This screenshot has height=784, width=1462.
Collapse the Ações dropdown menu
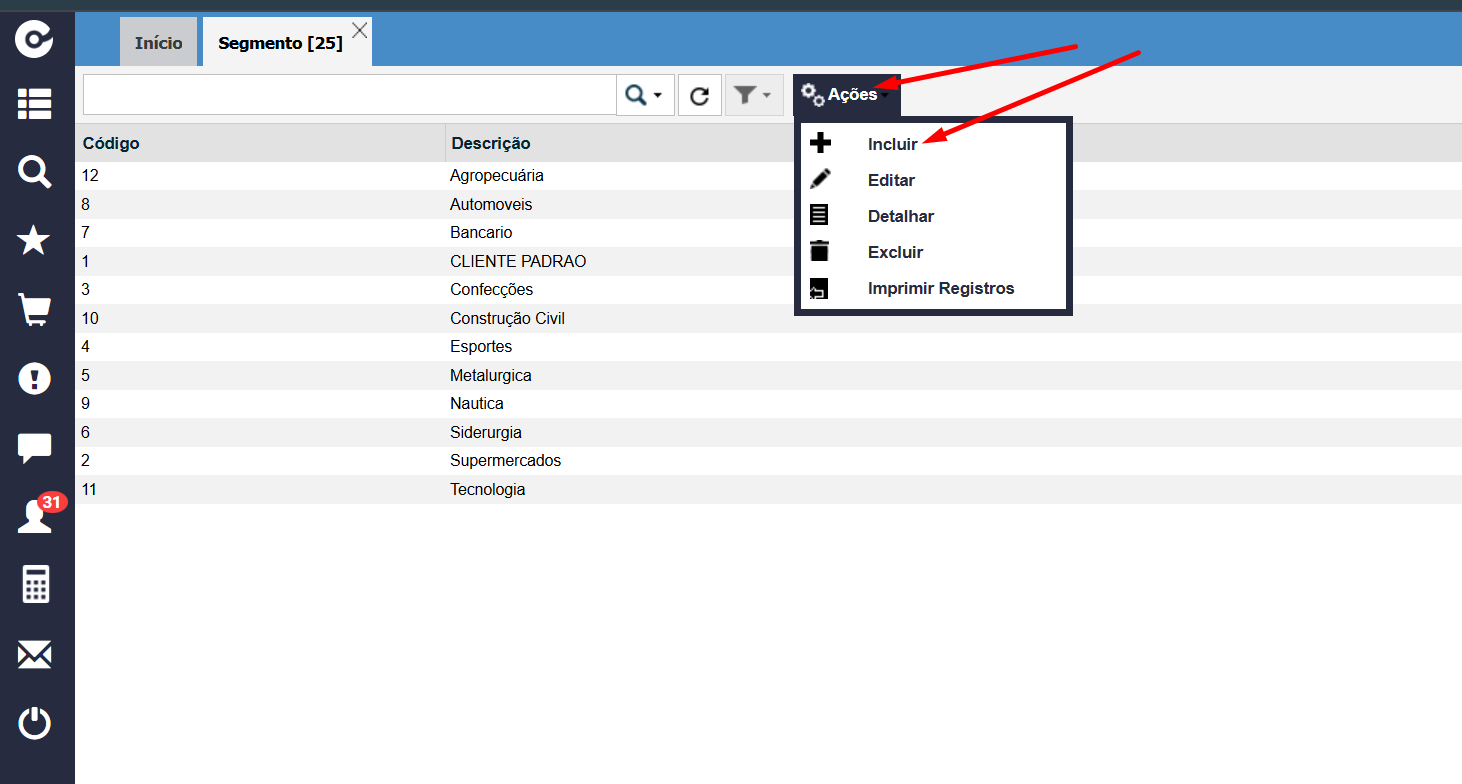pyautogui.click(x=847, y=95)
